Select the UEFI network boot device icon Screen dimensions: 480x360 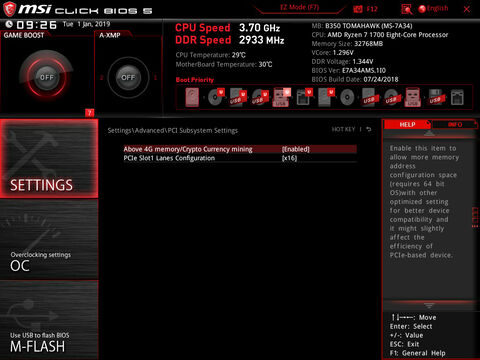(x=304, y=97)
